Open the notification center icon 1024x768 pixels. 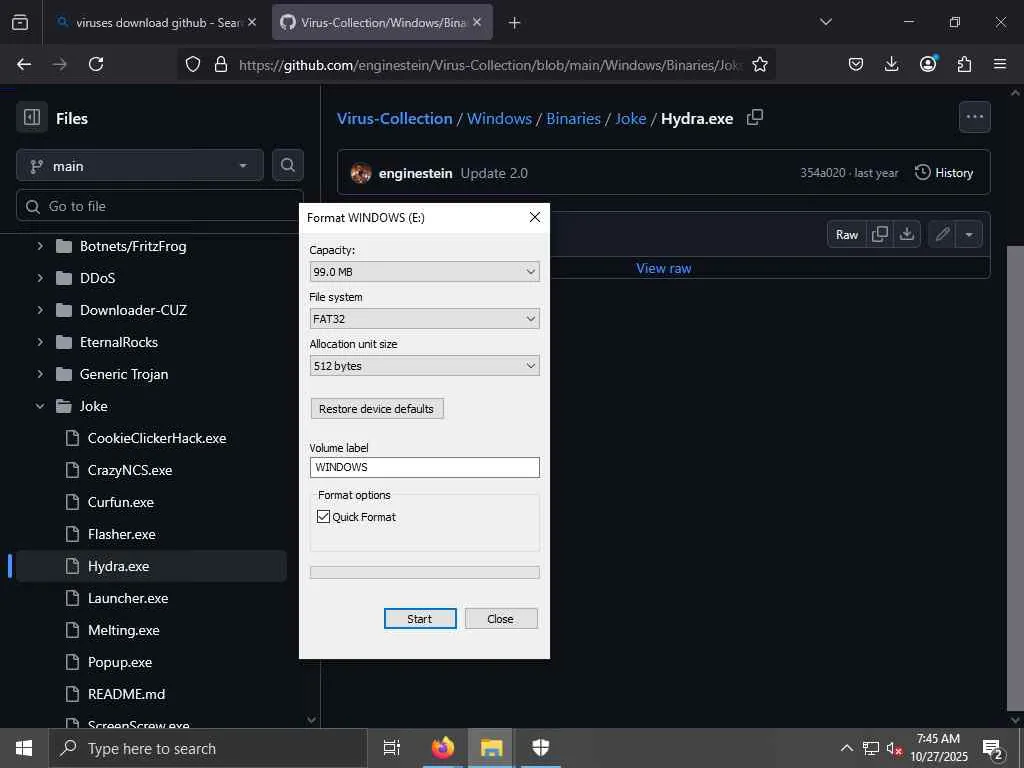pyautogui.click(x=992, y=748)
